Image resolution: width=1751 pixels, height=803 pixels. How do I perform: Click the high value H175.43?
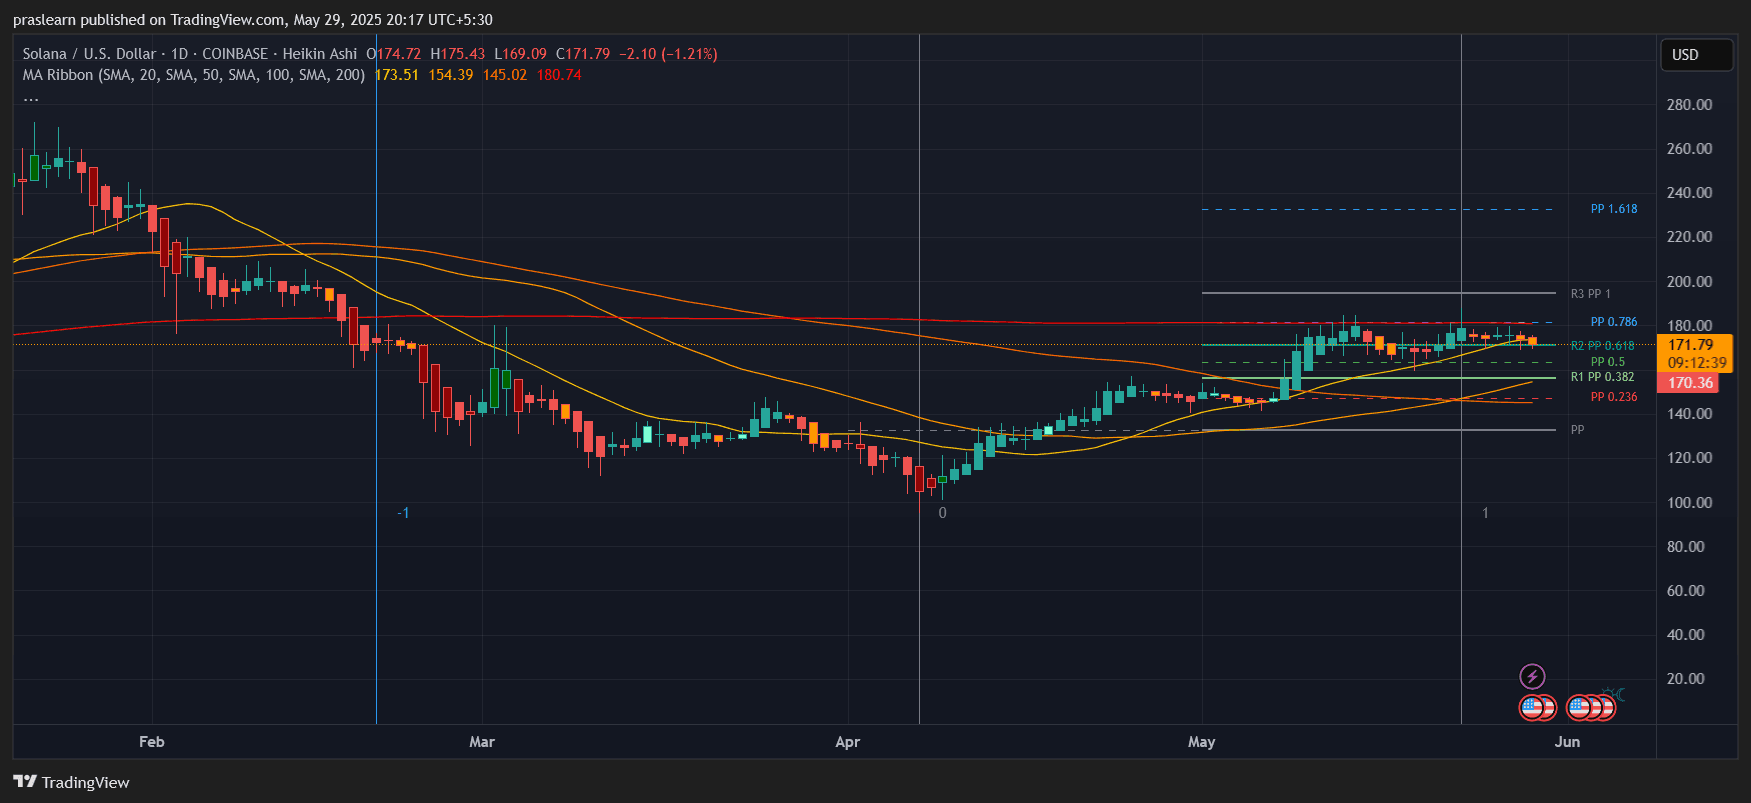pyautogui.click(x=458, y=54)
